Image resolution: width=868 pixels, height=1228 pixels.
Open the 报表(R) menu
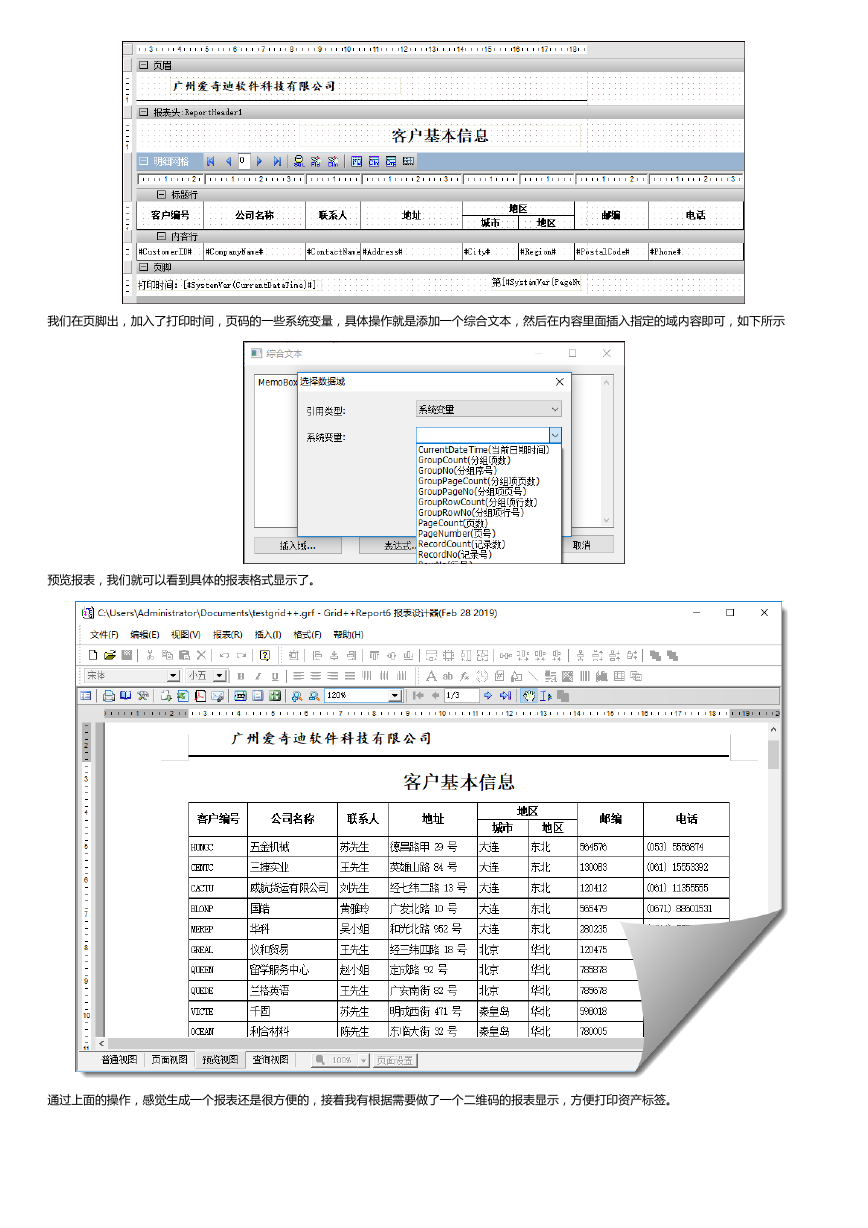point(228,635)
